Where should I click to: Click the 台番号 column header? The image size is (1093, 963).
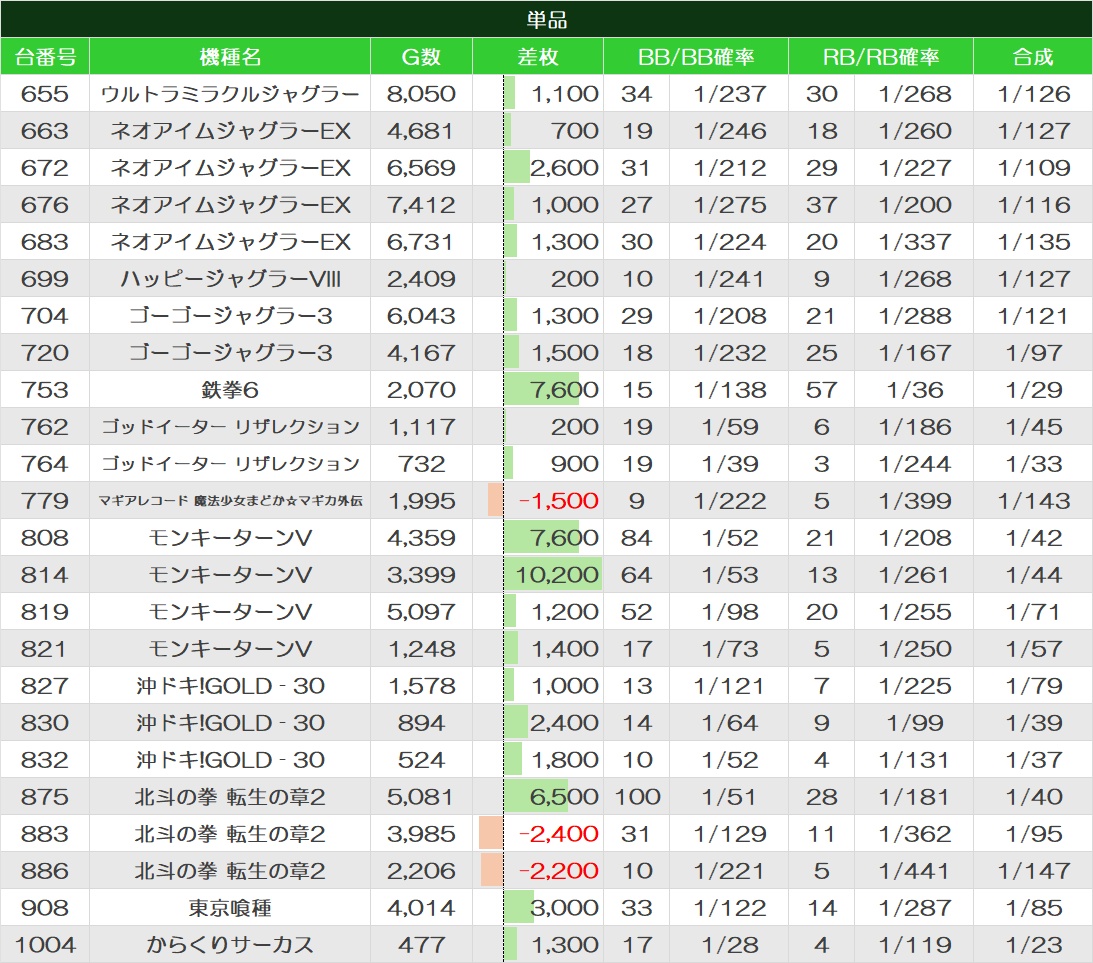click(45, 56)
